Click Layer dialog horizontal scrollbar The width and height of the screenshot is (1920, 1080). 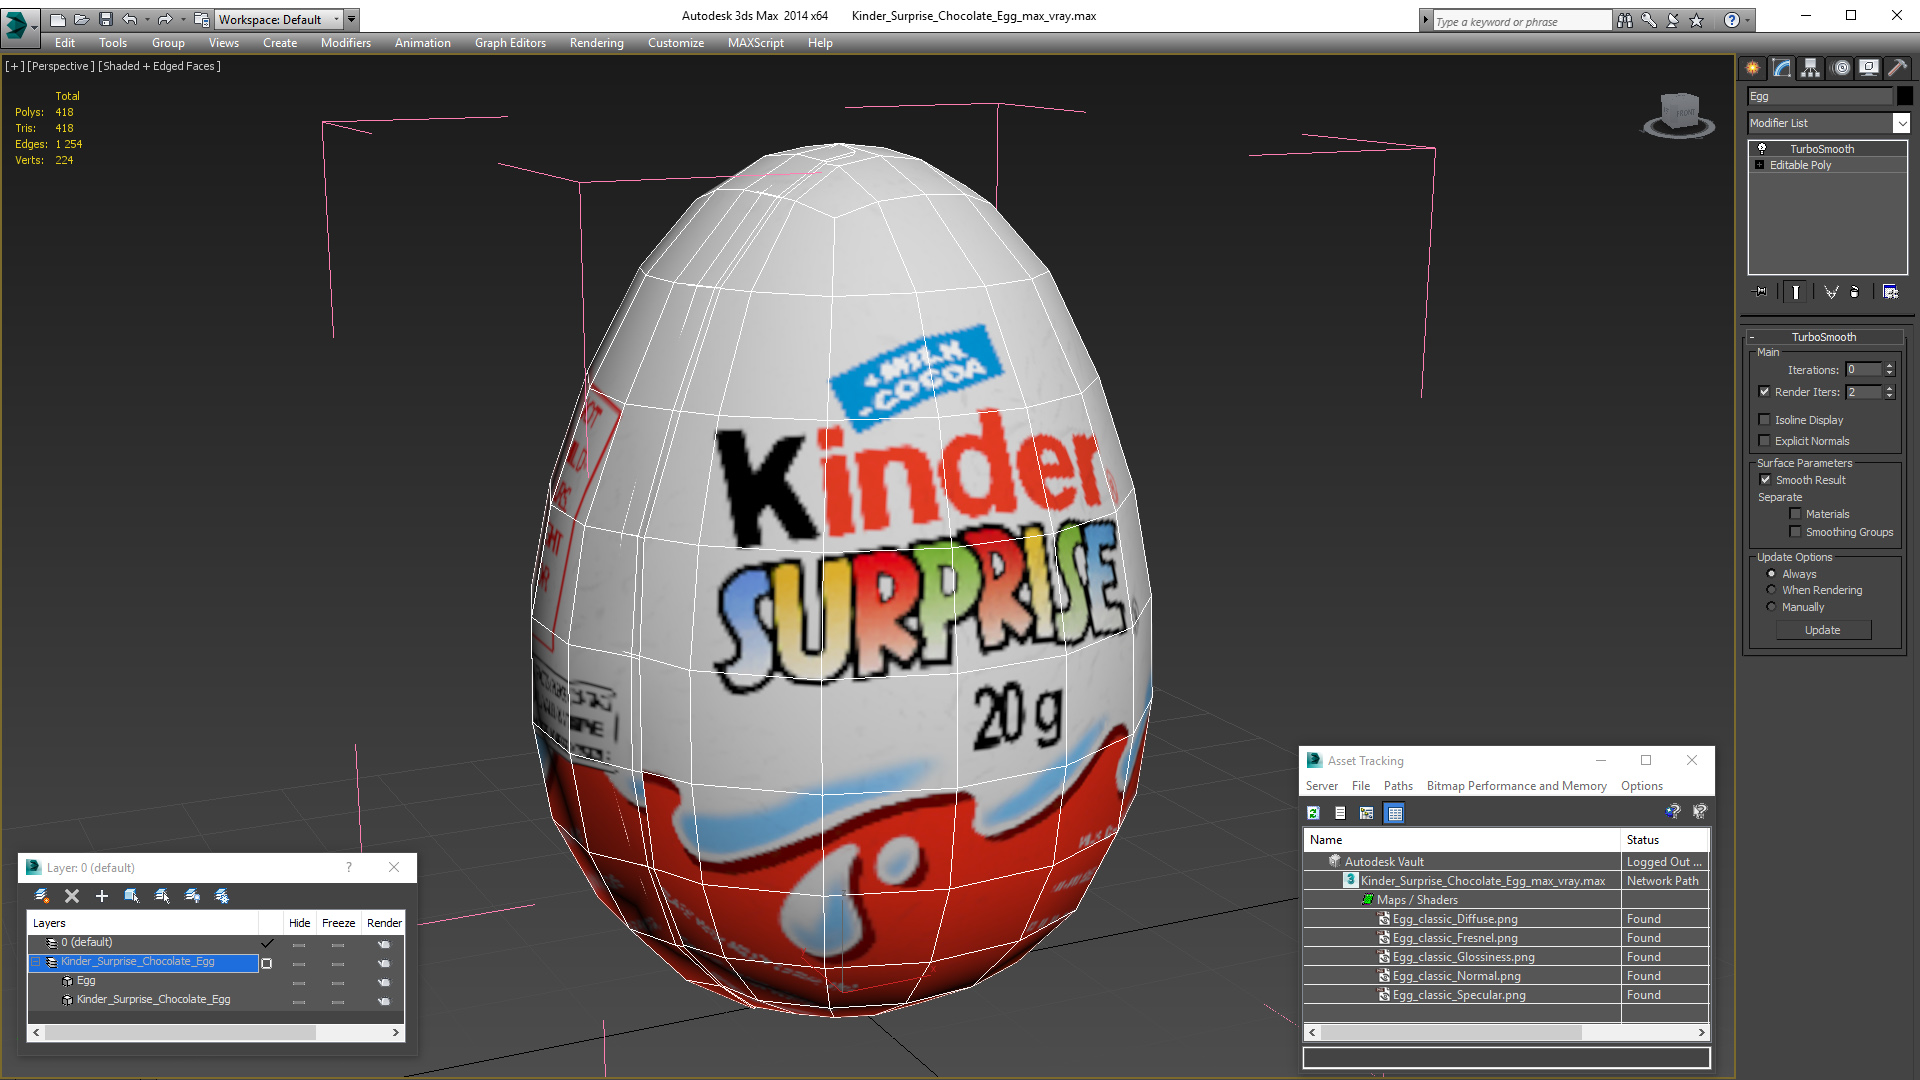tap(216, 1032)
